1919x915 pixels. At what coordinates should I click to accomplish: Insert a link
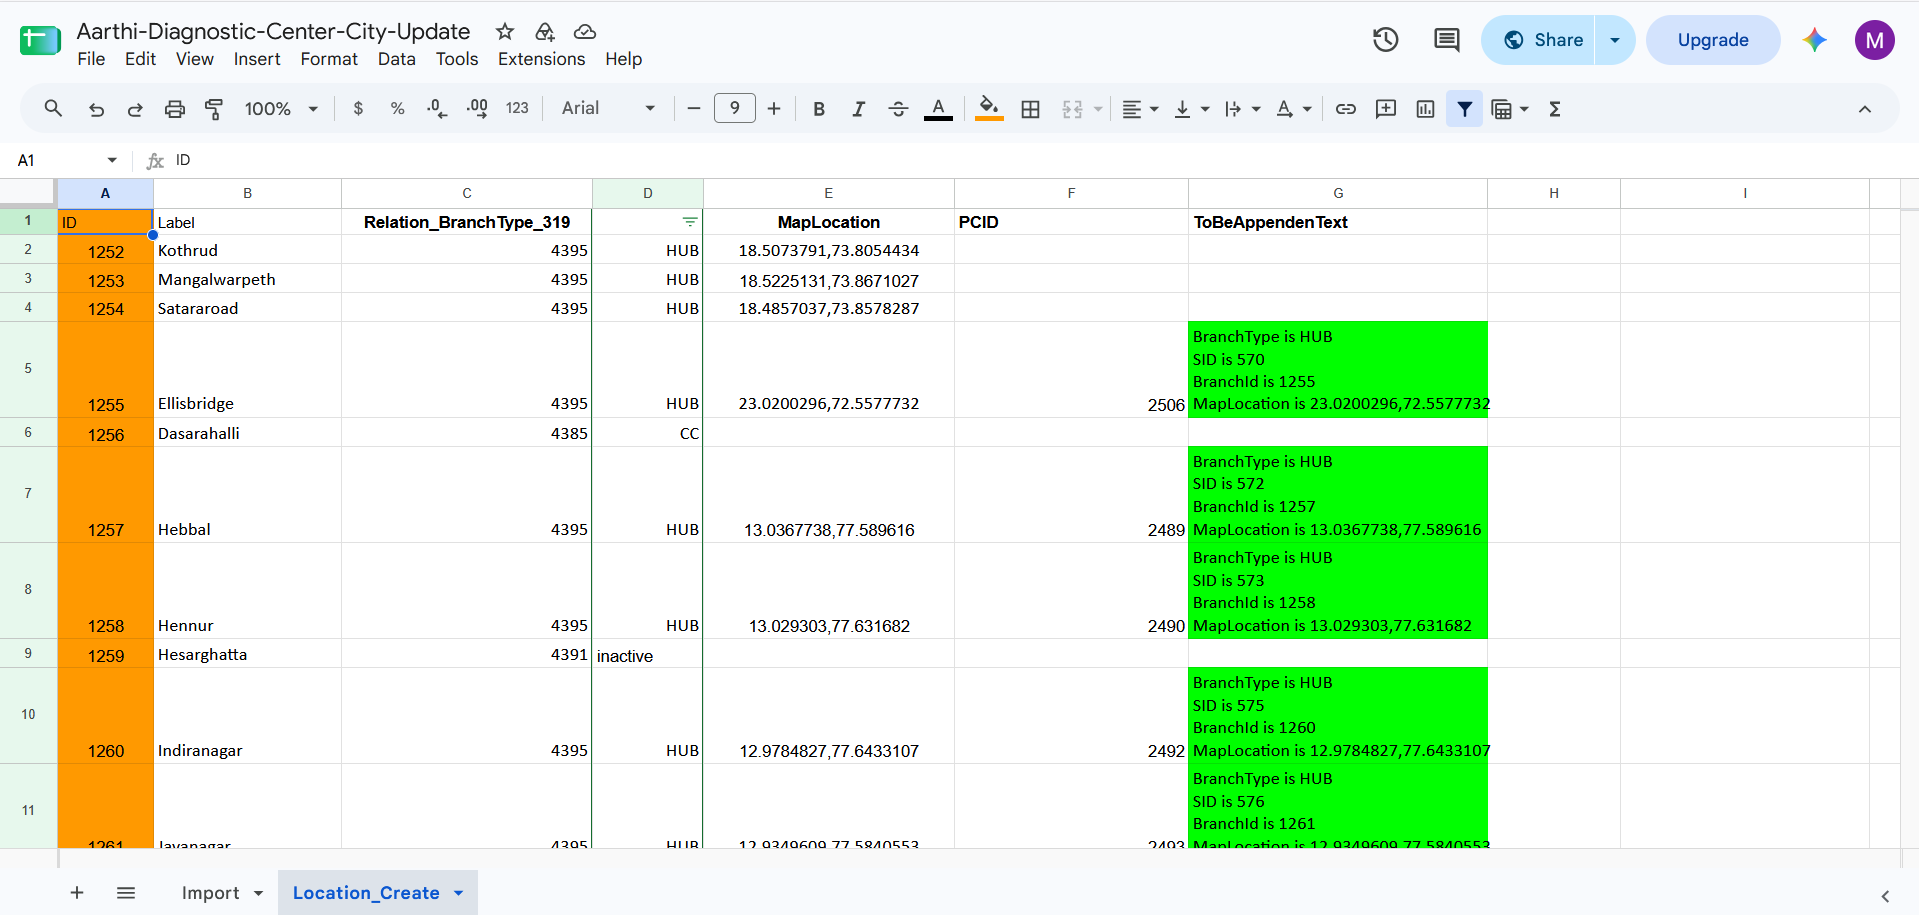1346,109
